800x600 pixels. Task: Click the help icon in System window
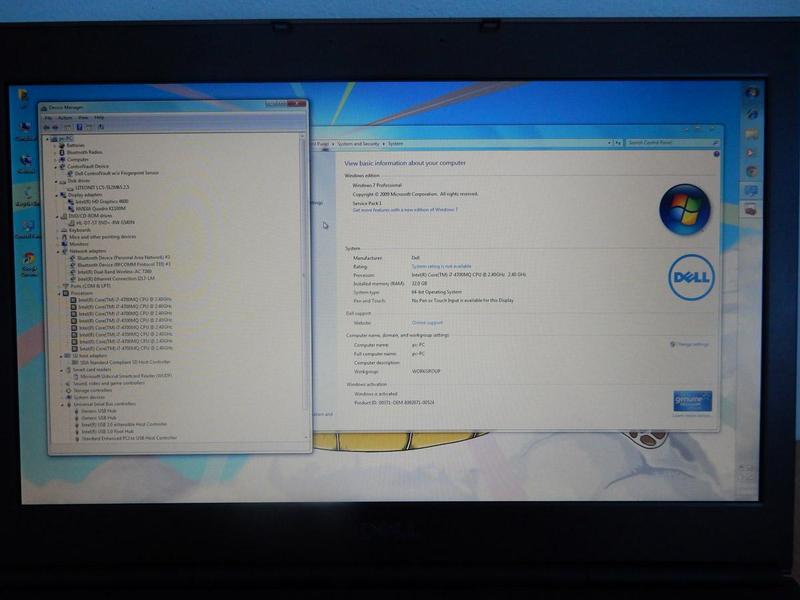[x=716, y=155]
